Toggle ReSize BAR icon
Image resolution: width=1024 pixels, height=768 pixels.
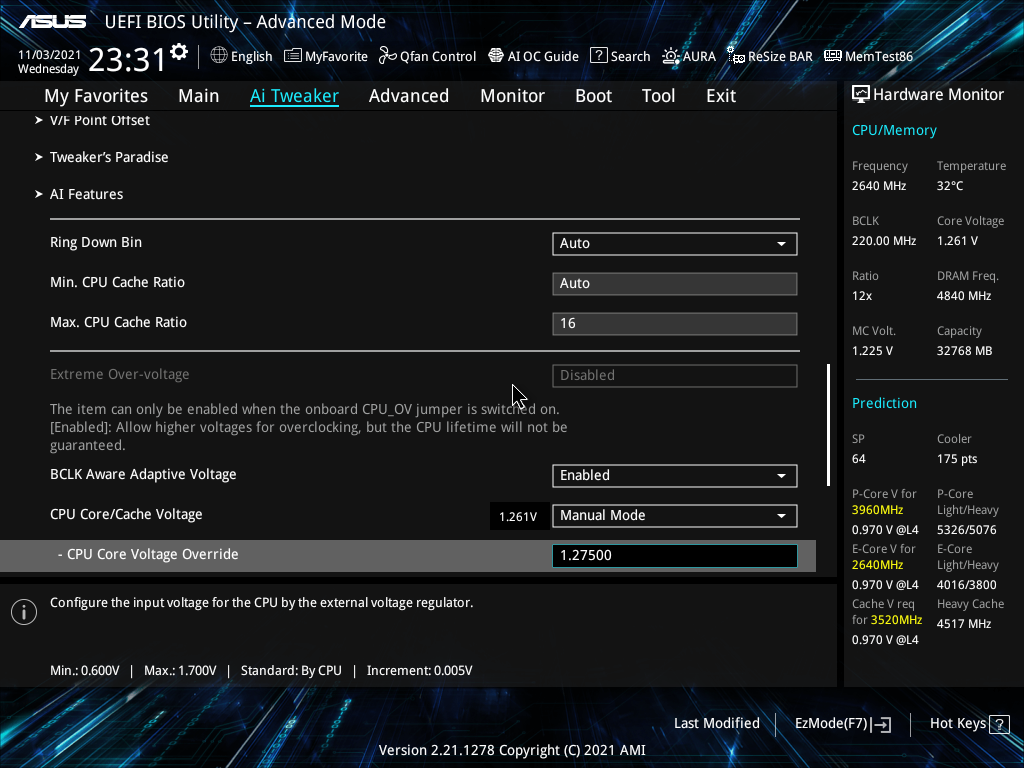click(x=736, y=56)
